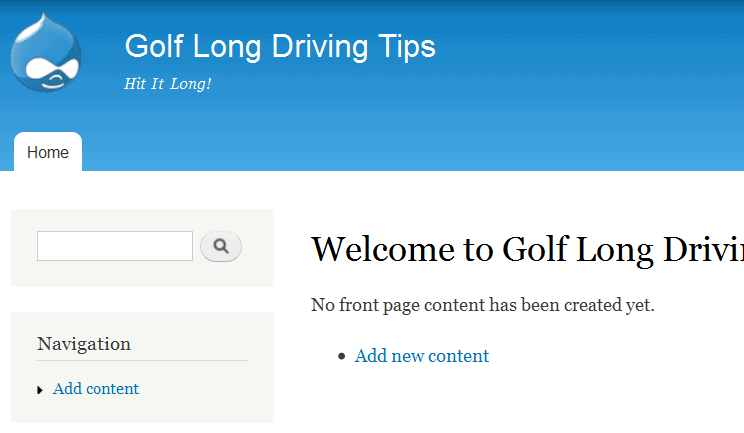Select the Navigation block heading
The height and width of the screenshot is (433, 744).
point(84,344)
